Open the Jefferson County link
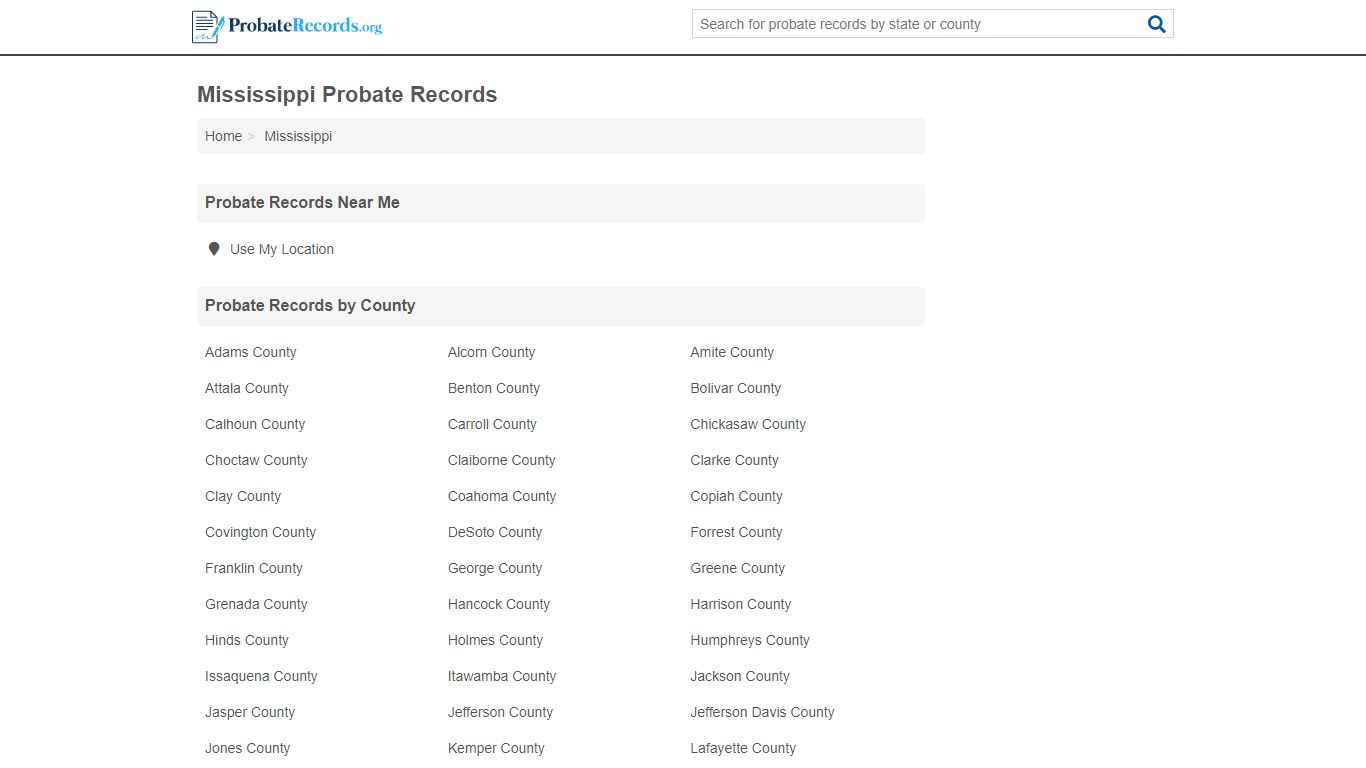Screen dimensions: 1366x768 click(500, 712)
